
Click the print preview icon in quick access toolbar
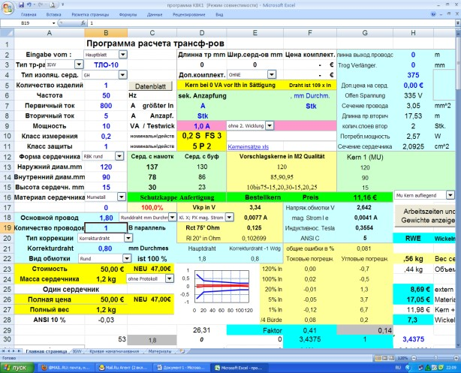pyautogui.click(x=53, y=5)
